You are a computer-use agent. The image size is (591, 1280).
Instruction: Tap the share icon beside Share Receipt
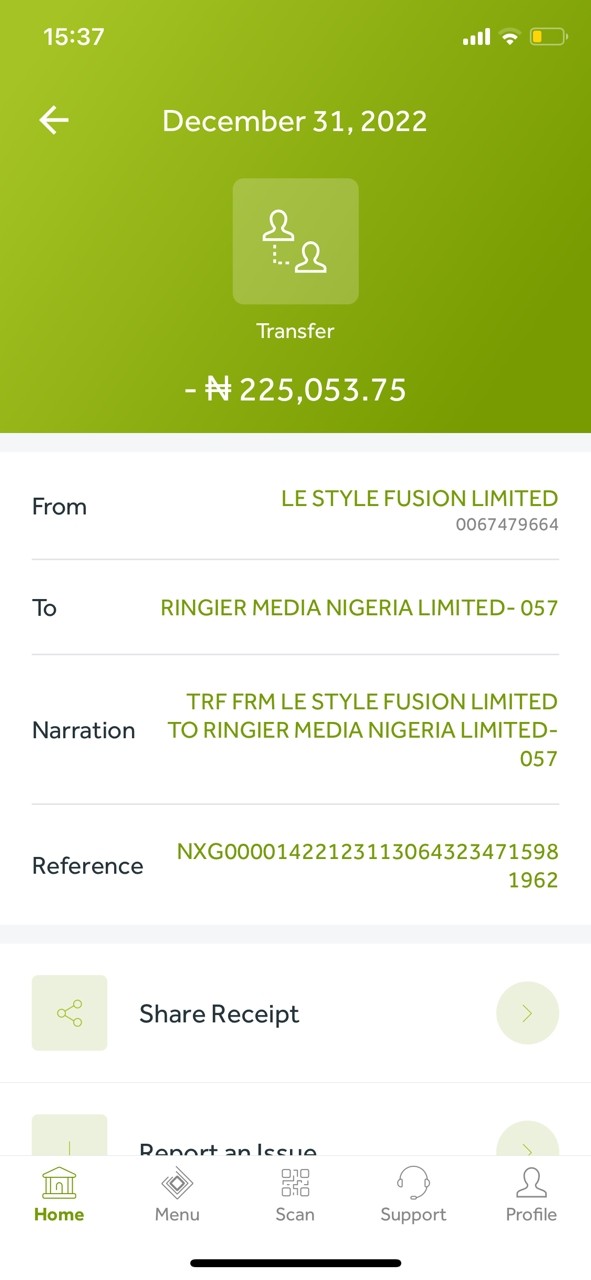(x=69, y=1013)
